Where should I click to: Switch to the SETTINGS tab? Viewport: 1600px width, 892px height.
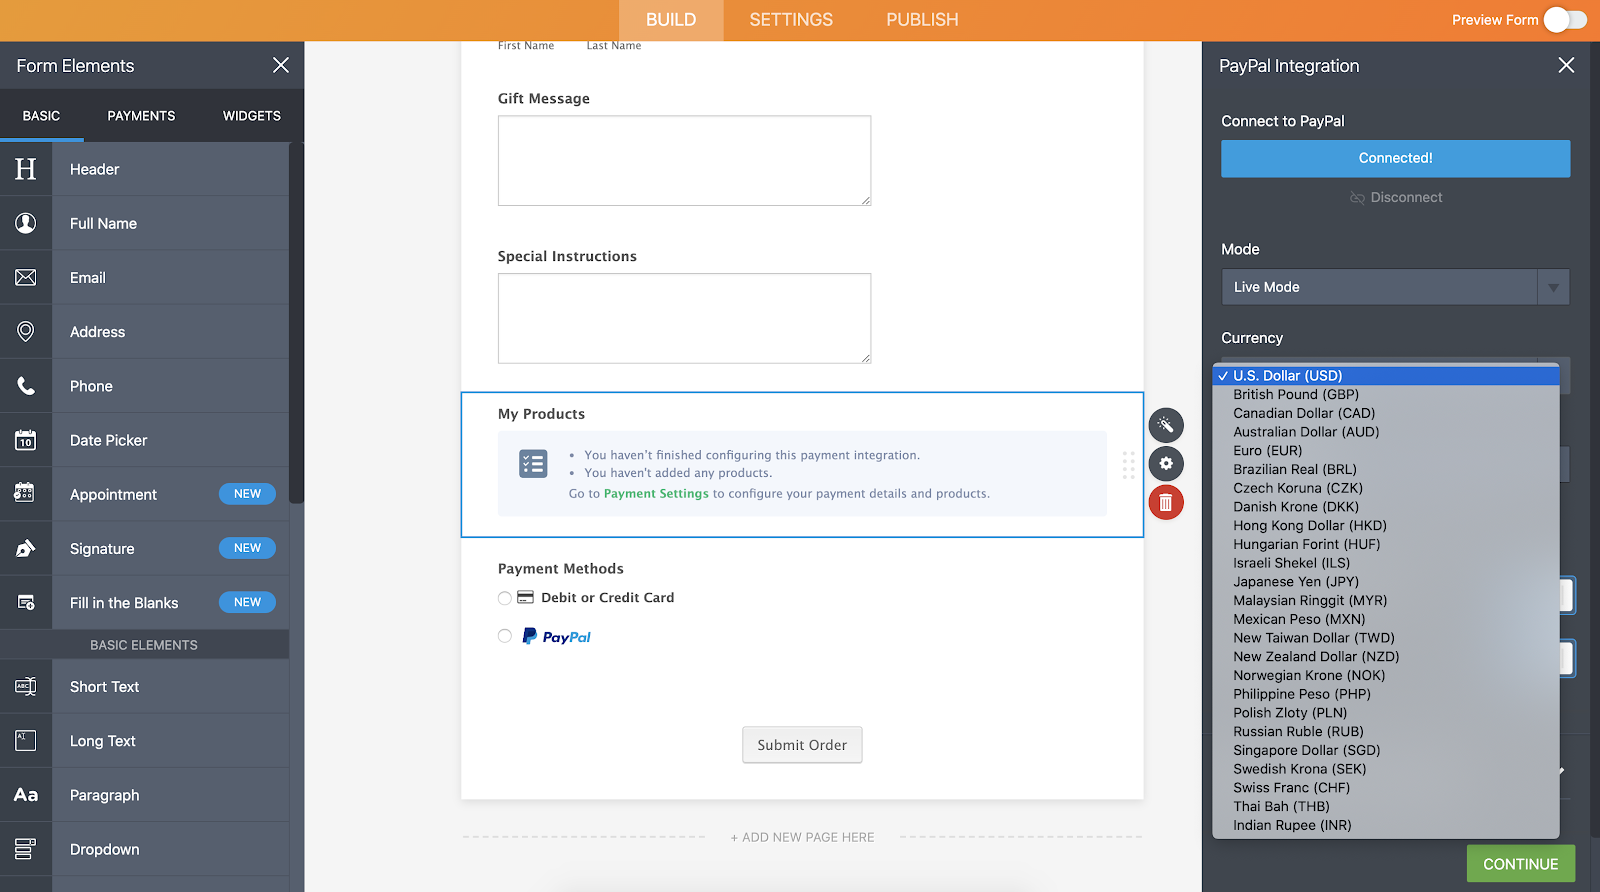[x=791, y=20]
